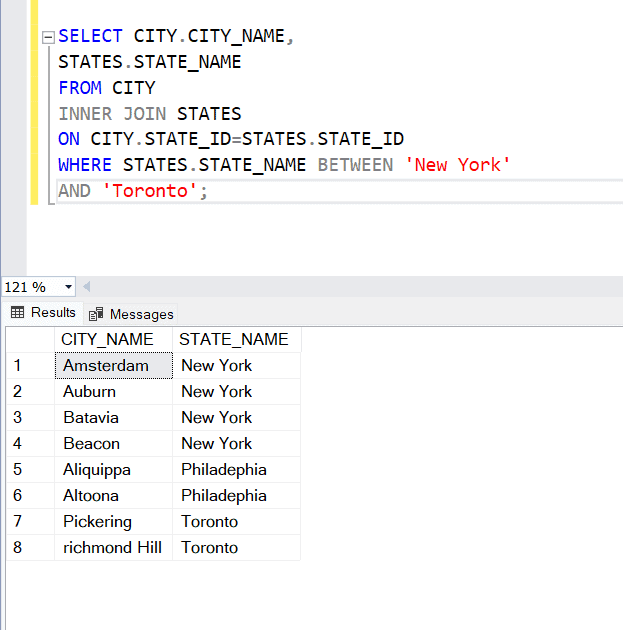Click the INNER JOIN keywords

[x=112, y=114]
